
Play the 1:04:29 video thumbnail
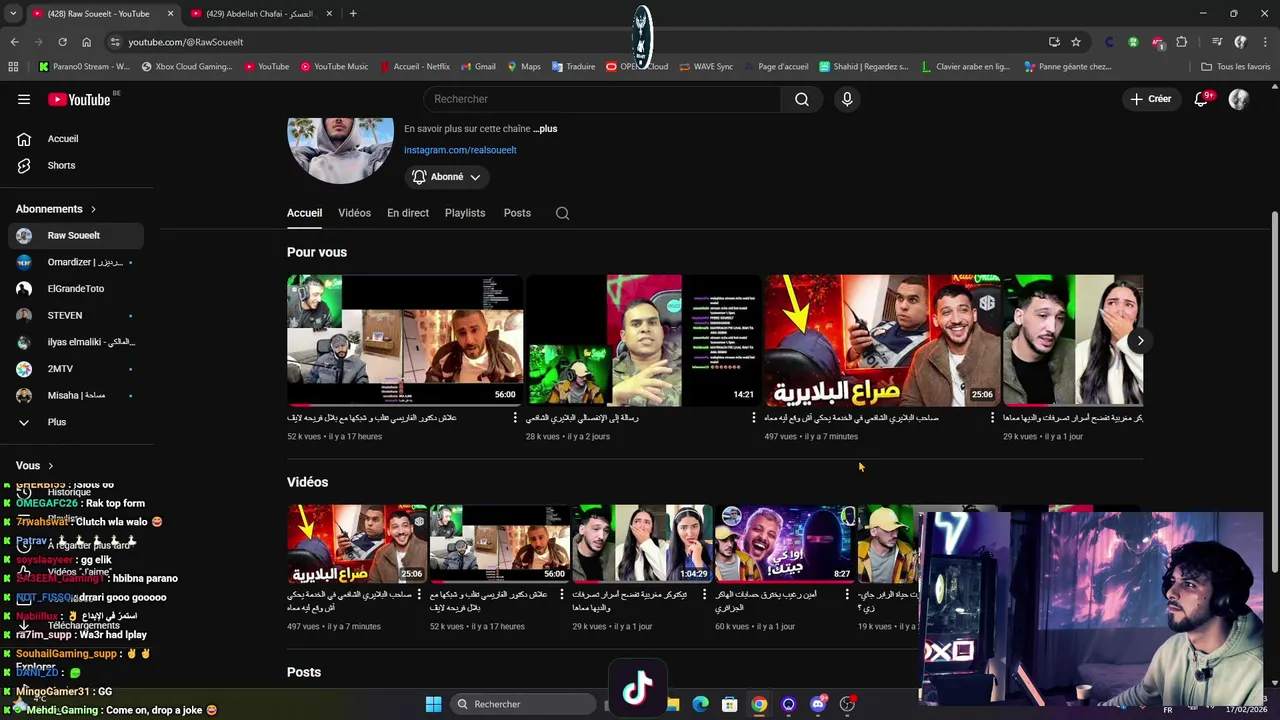[641, 543]
